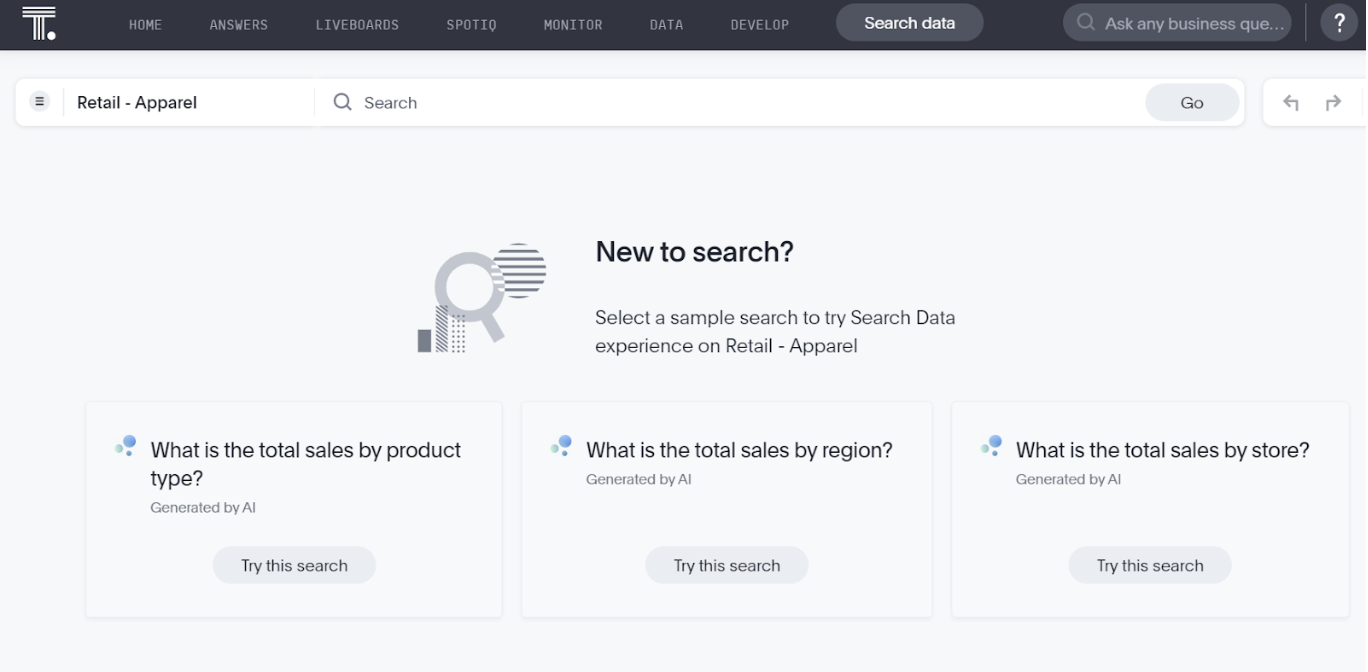Viewport: 1368px width, 672px height.
Task: Open the Develop section
Action: [x=759, y=25]
